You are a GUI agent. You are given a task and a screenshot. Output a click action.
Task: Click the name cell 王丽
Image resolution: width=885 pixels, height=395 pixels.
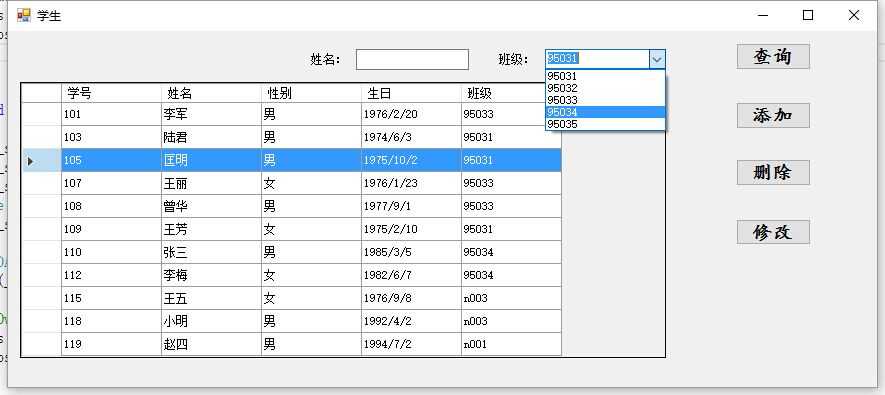click(x=211, y=183)
